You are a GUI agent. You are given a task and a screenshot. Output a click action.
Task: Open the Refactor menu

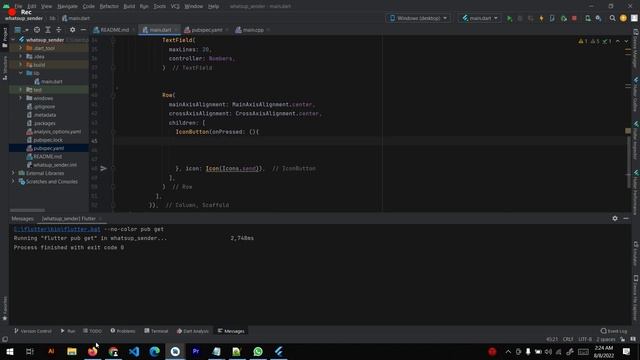109,7
